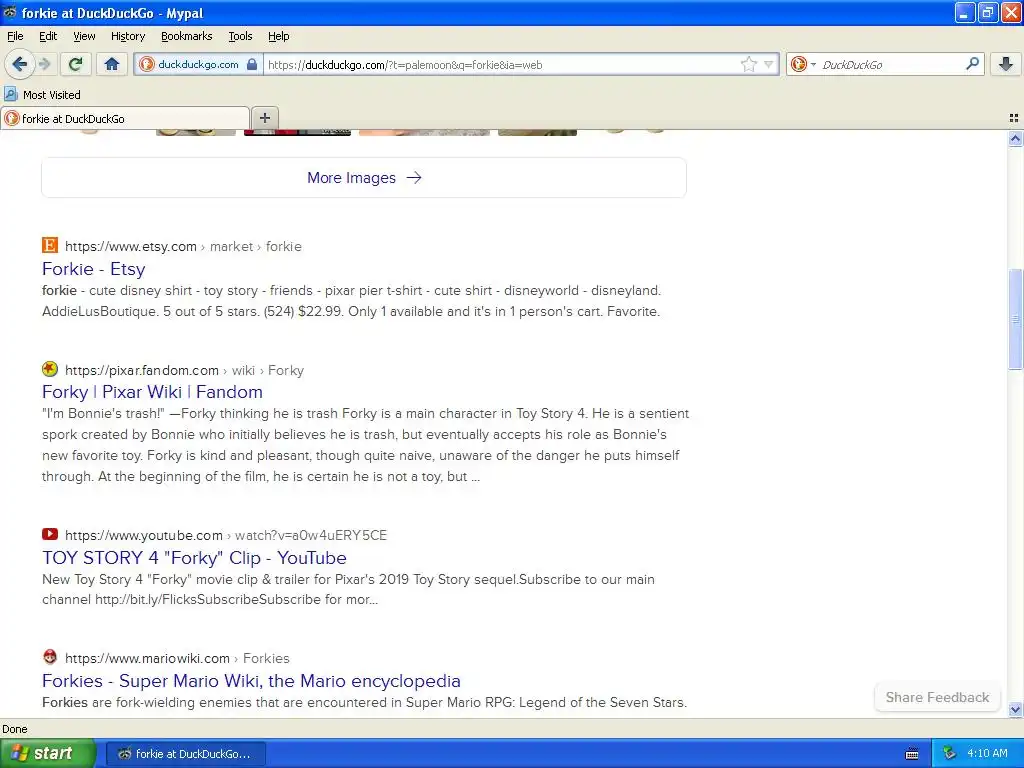Click the address bar URL field

pos(500,65)
